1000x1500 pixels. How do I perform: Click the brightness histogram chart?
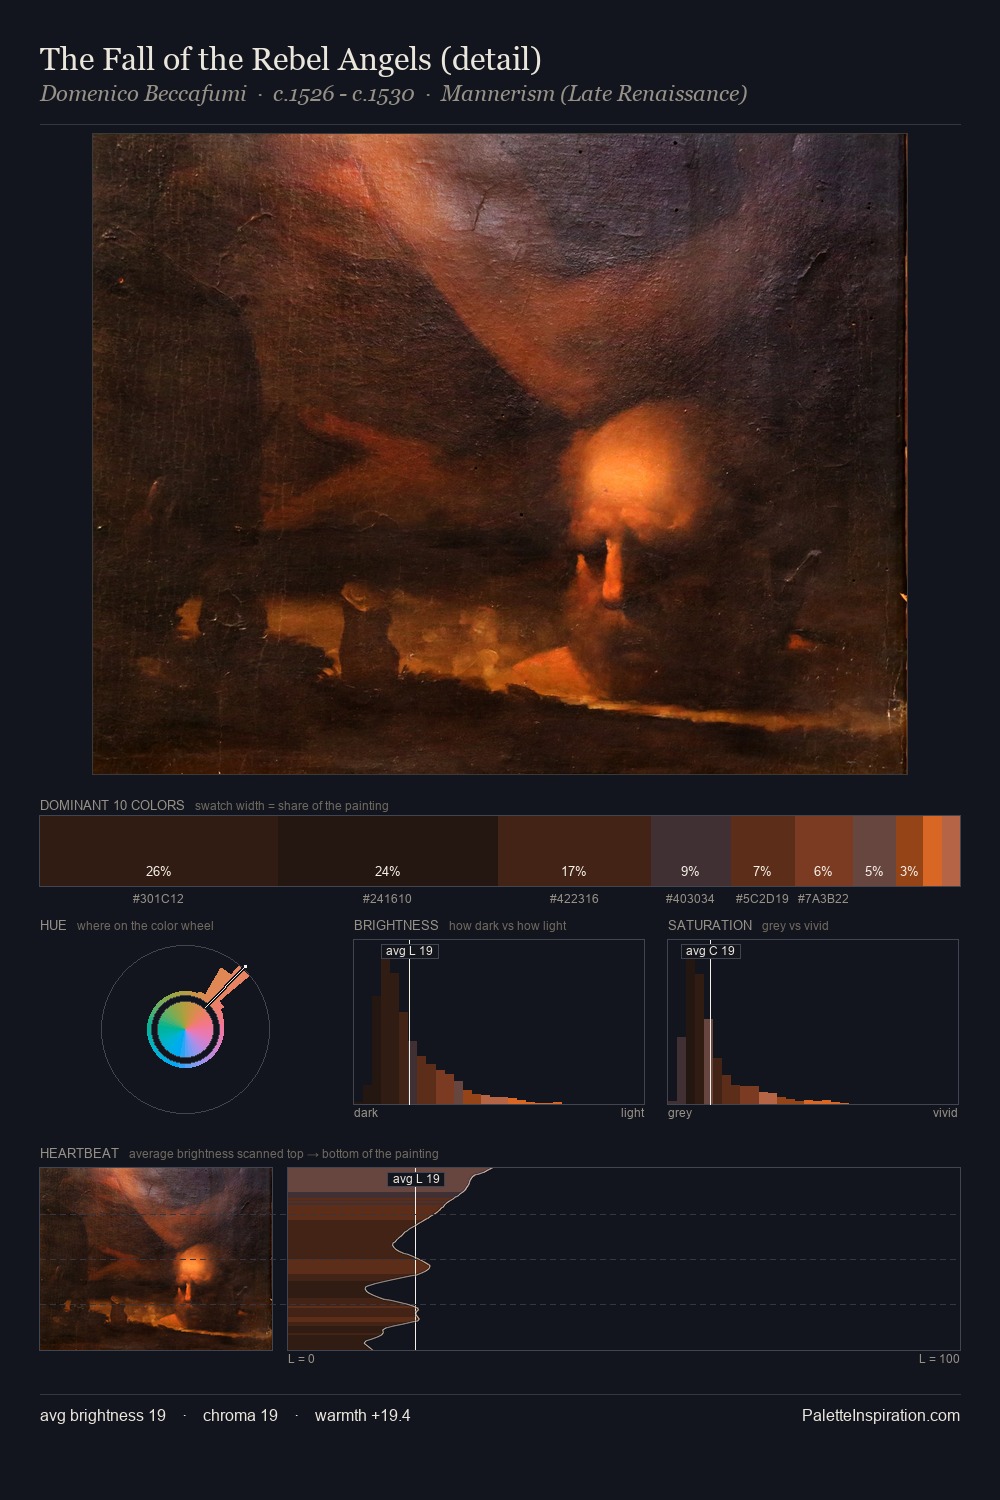pos(499,1022)
